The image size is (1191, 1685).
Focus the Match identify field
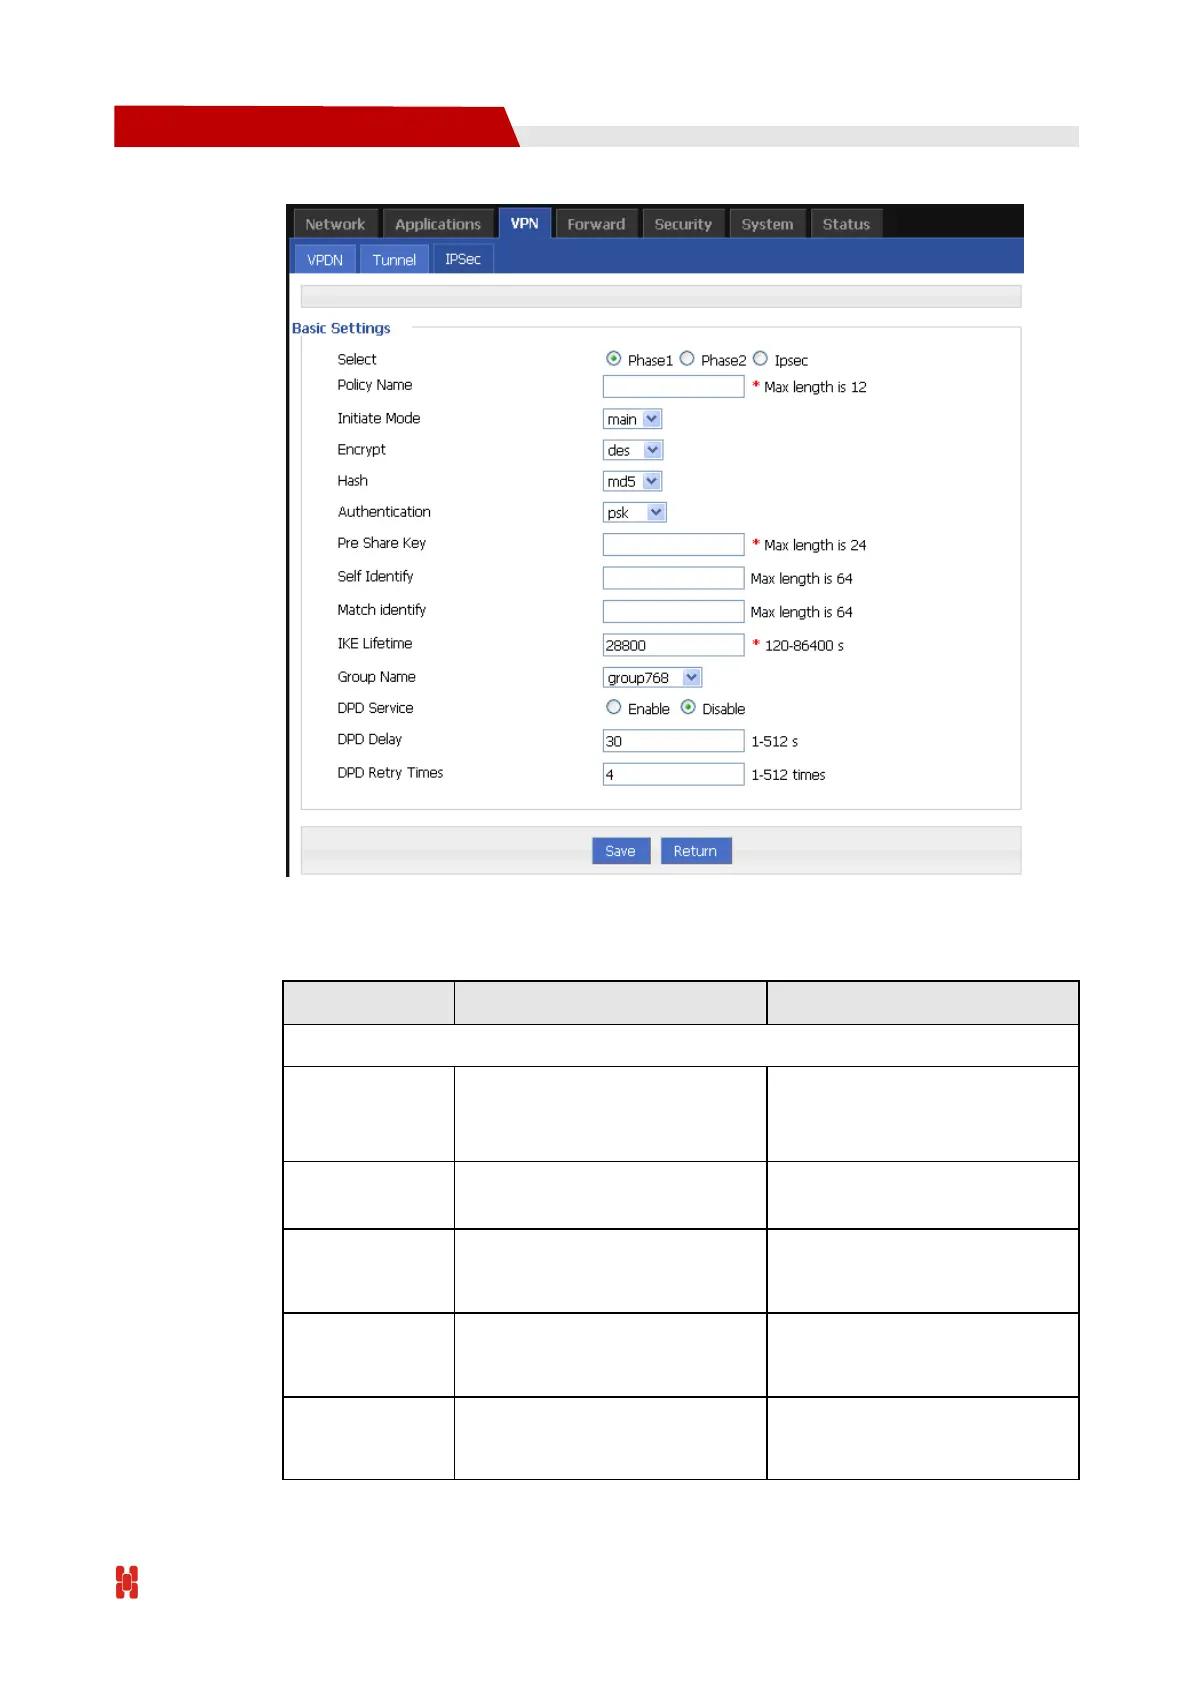(x=674, y=611)
